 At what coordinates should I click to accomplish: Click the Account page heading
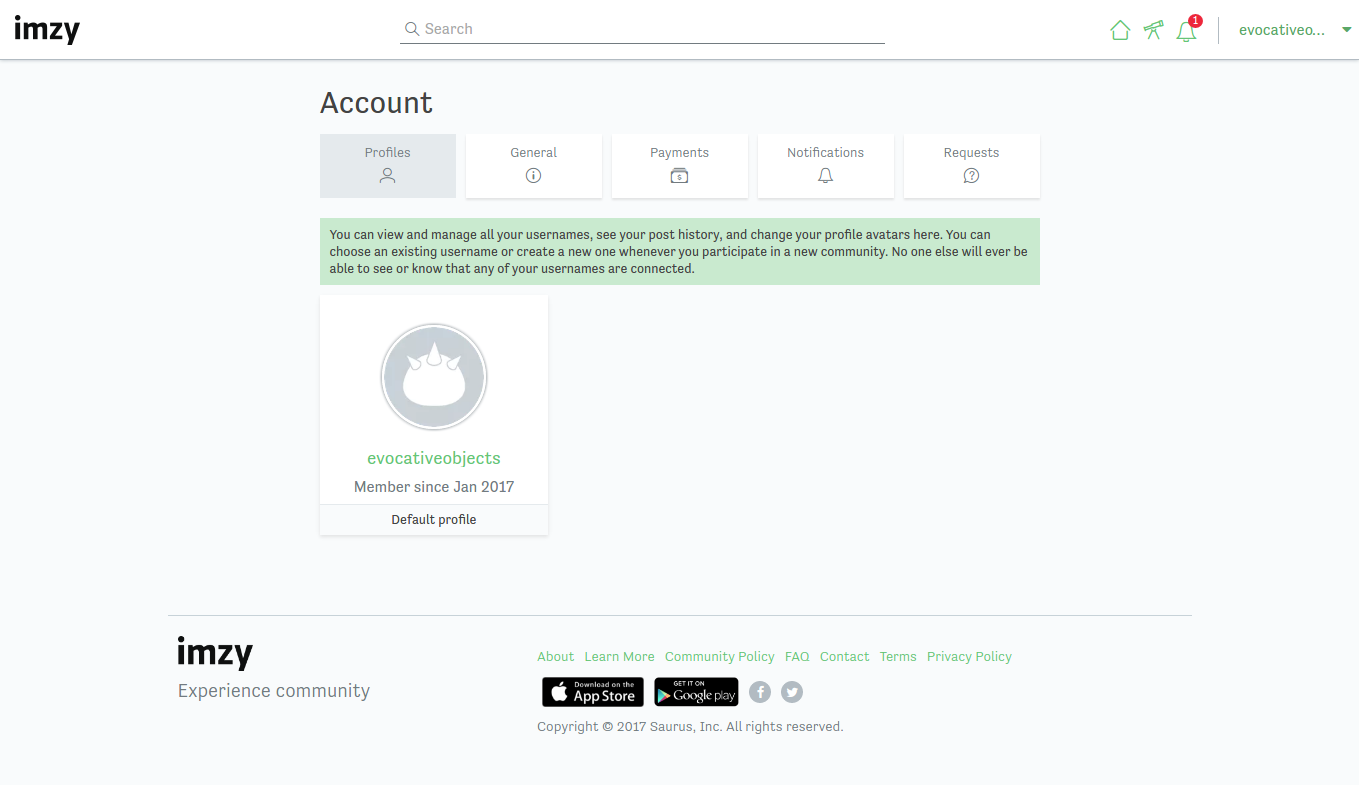coord(376,103)
